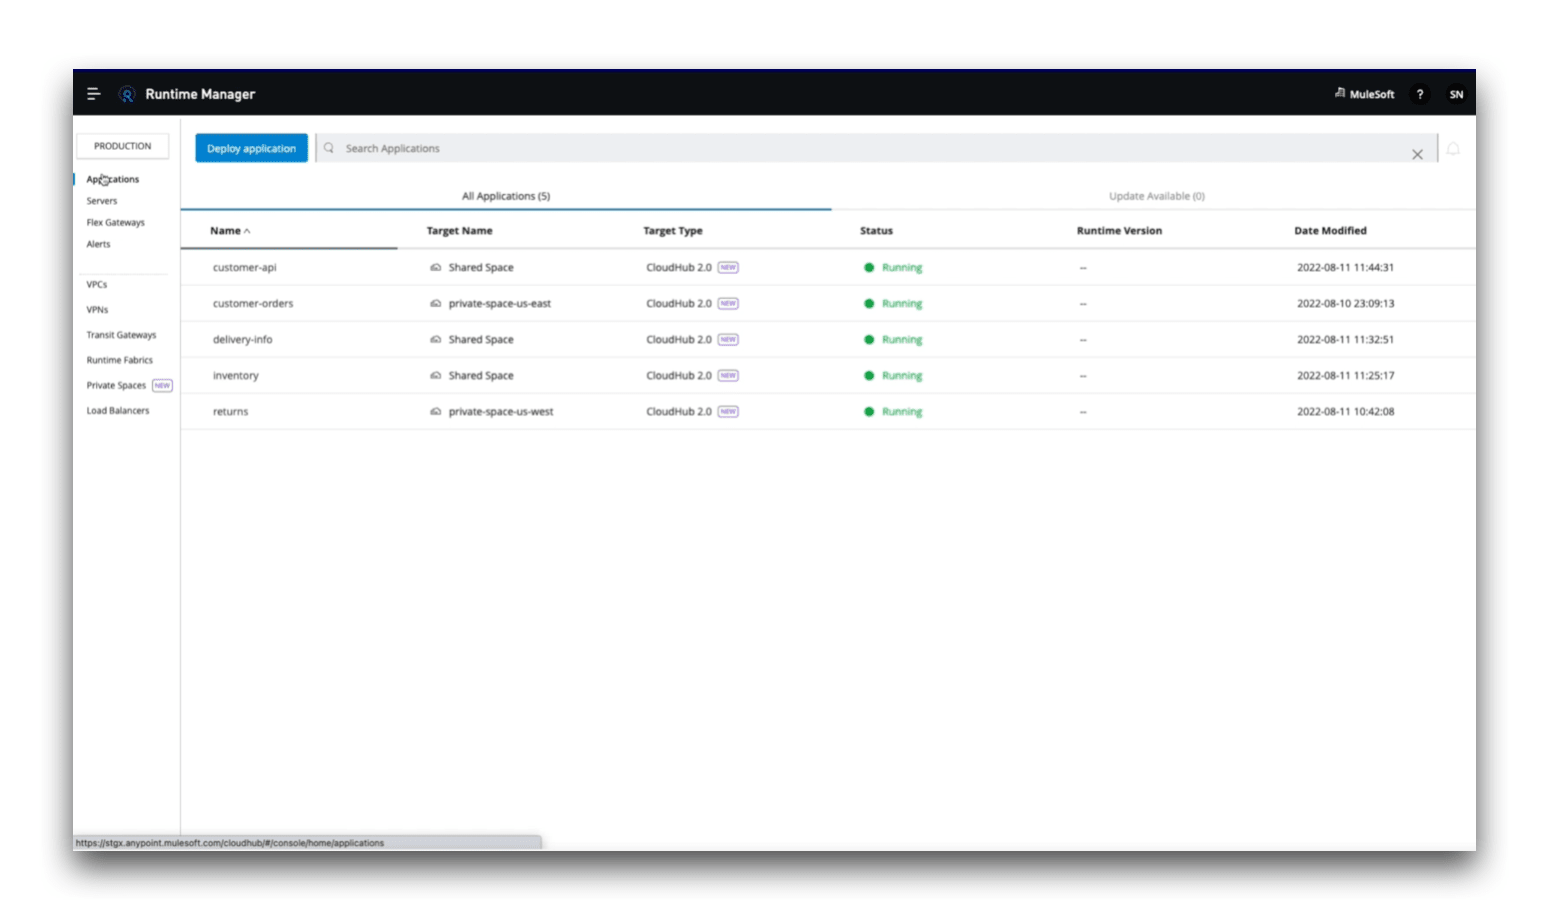The width and height of the screenshot is (1549, 917).
Task: Click the notification bell icon
Action: [1453, 149]
